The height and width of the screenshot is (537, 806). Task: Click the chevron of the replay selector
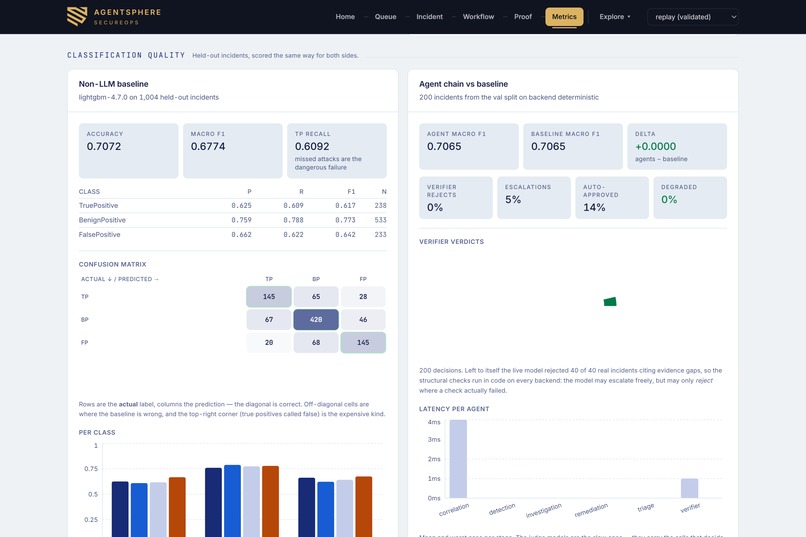[x=734, y=17]
